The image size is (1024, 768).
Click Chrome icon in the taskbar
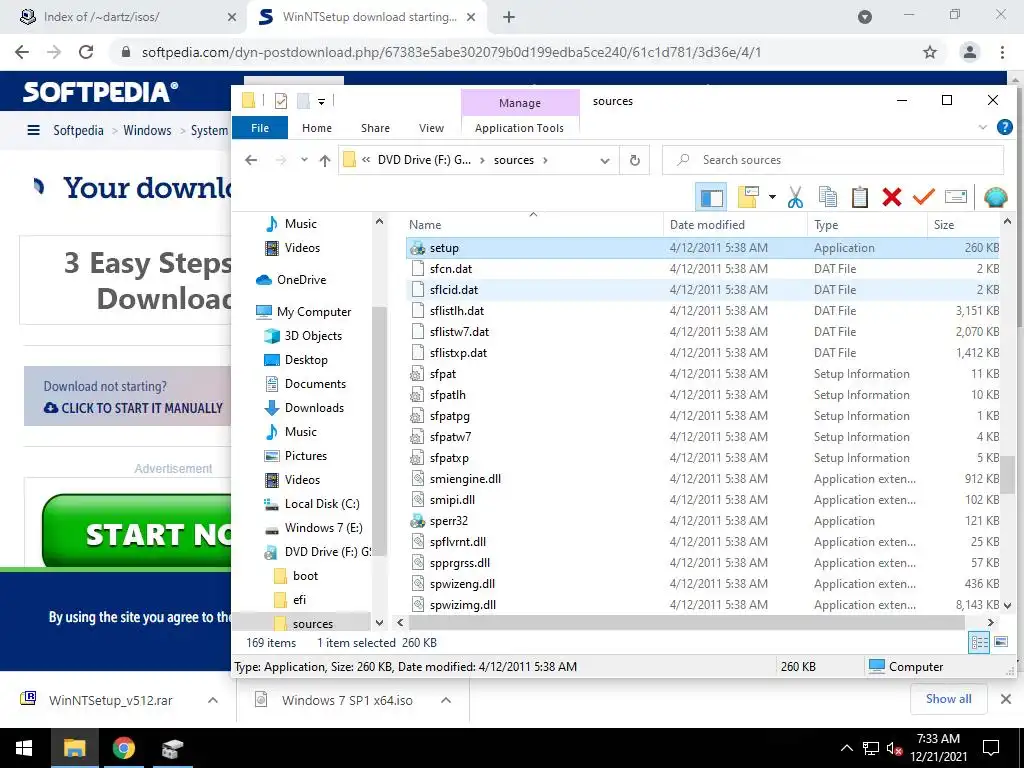click(123, 748)
